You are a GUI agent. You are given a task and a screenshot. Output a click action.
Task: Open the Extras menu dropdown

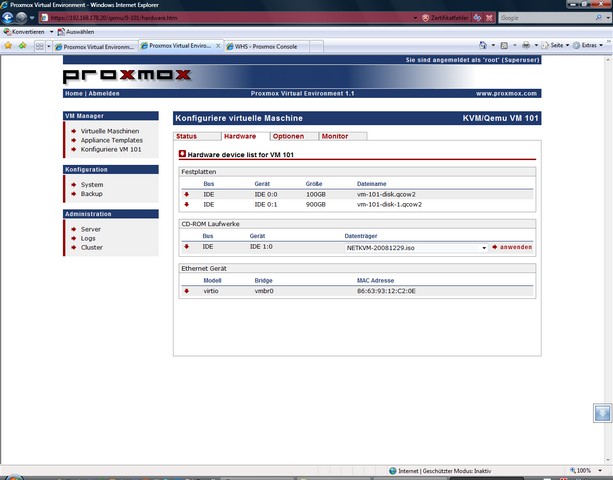pos(601,45)
